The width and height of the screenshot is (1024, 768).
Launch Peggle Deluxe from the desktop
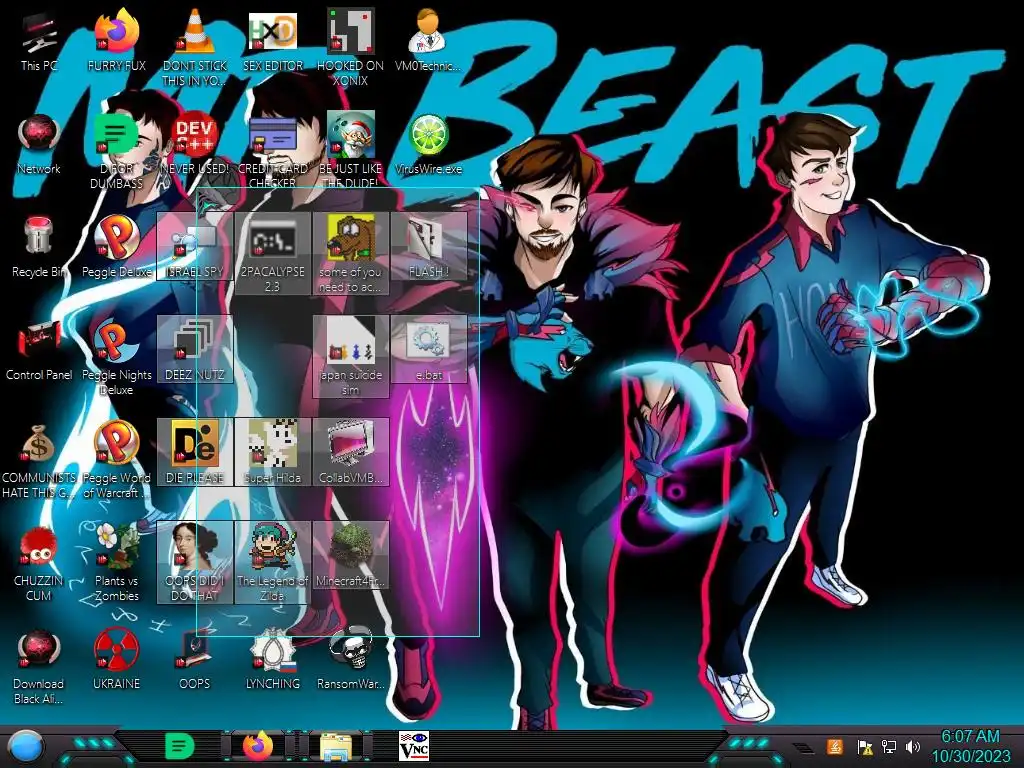point(117,248)
